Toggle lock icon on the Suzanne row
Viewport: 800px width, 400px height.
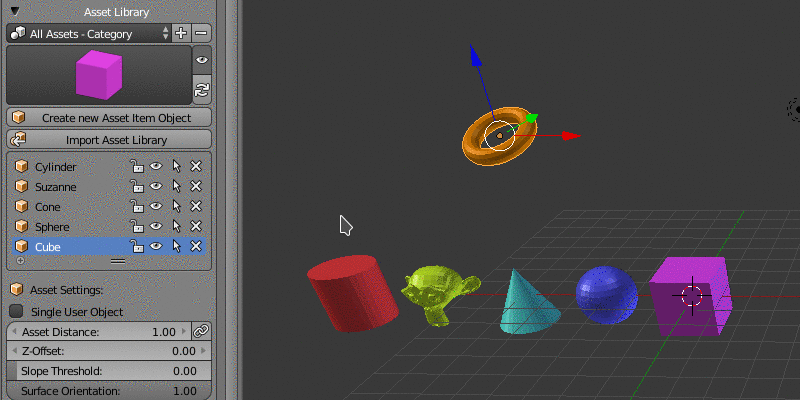point(137,186)
